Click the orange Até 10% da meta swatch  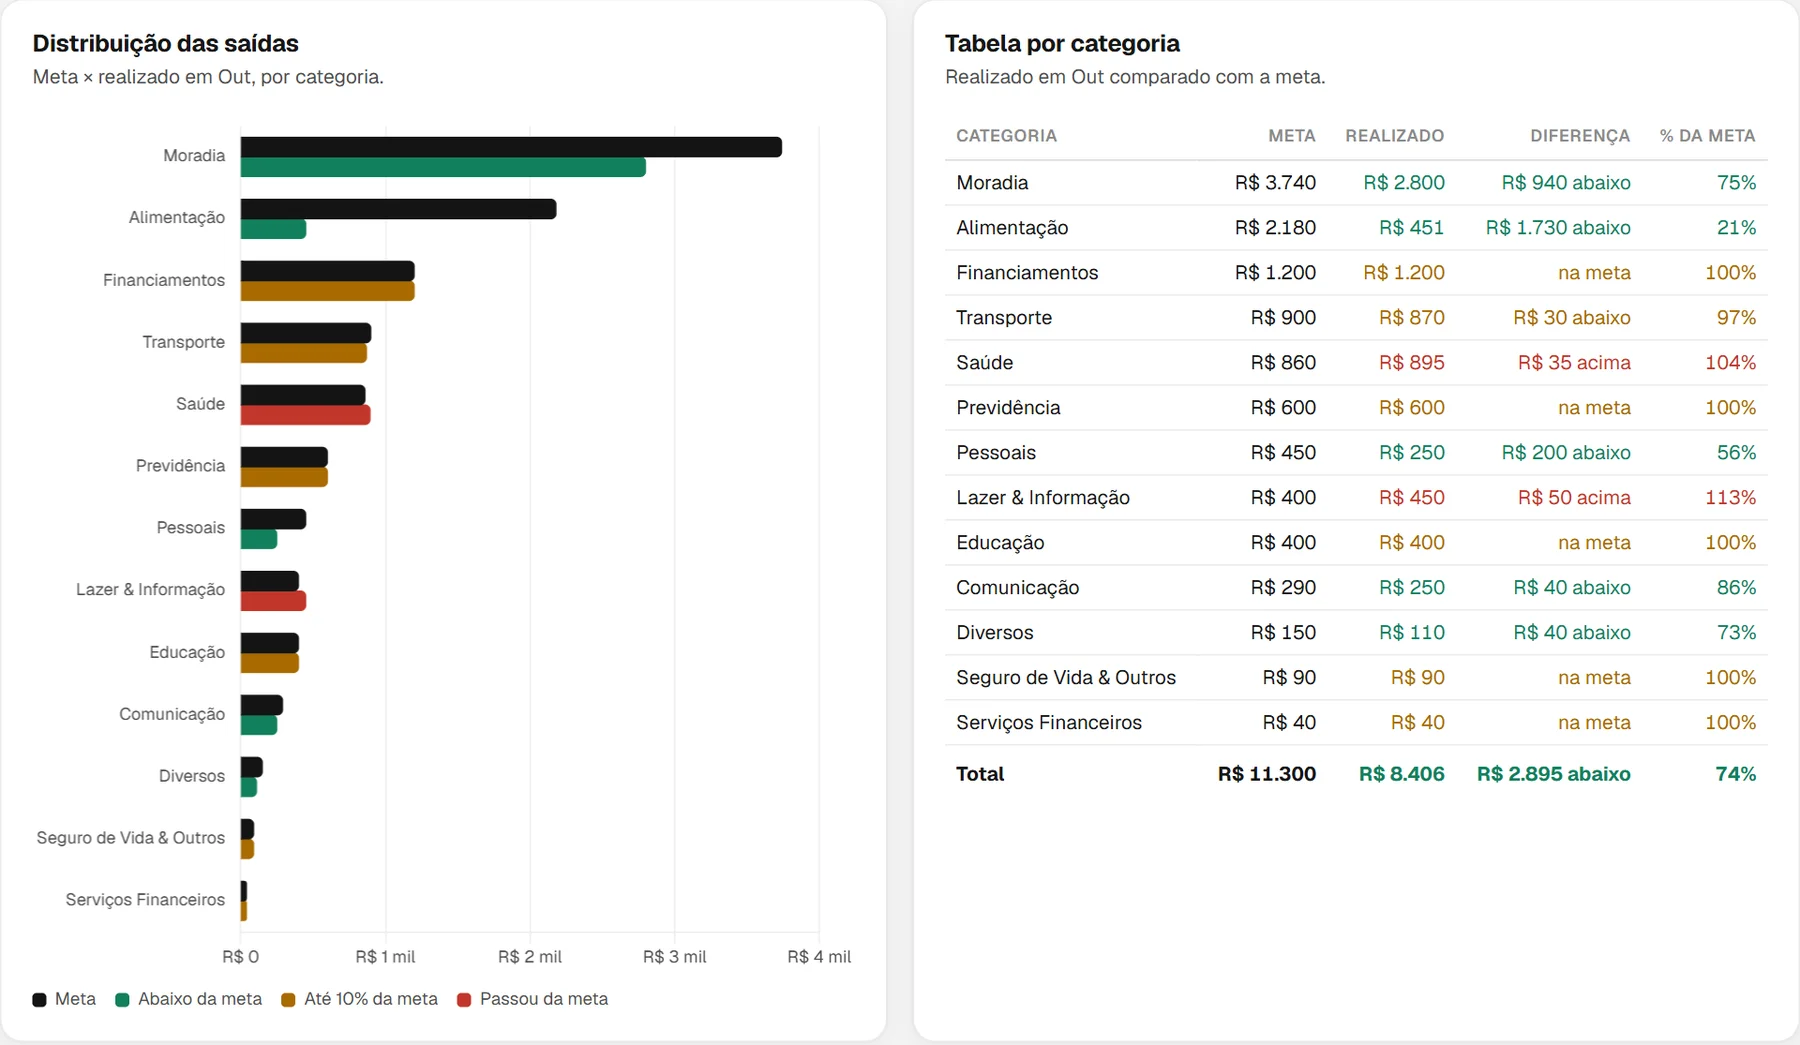click(288, 1000)
